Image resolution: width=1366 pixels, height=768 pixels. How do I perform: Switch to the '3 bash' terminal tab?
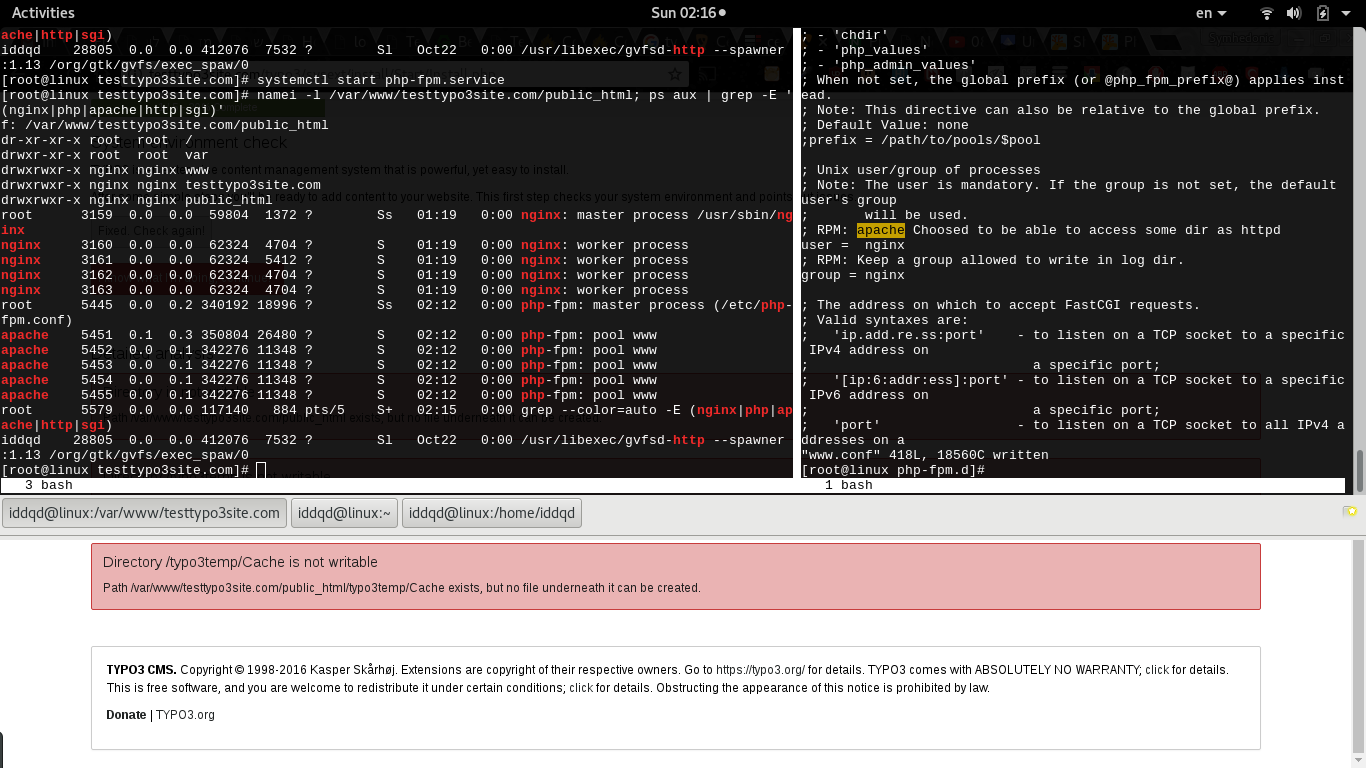[48, 485]
